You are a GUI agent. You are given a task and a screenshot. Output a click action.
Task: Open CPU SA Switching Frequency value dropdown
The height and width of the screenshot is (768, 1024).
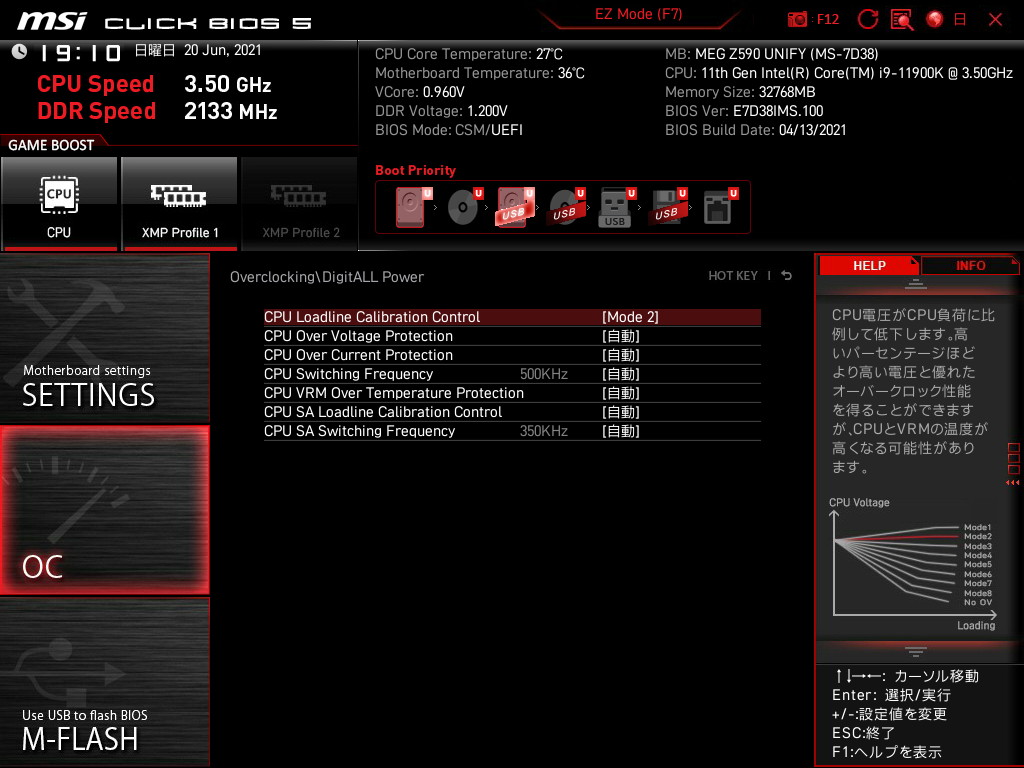pos(620,431)
